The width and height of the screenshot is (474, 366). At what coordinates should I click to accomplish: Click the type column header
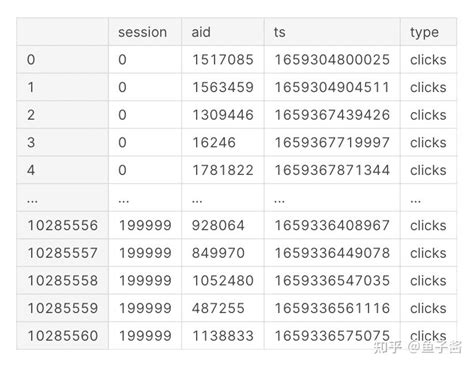(424, 33)
